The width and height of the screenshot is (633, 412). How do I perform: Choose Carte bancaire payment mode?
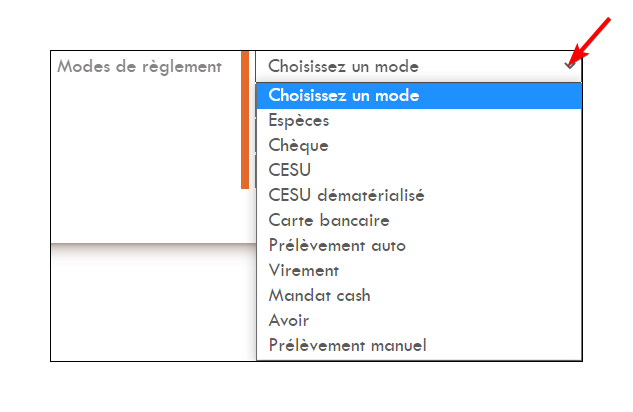pyautogui.click(x=419, y=221)
